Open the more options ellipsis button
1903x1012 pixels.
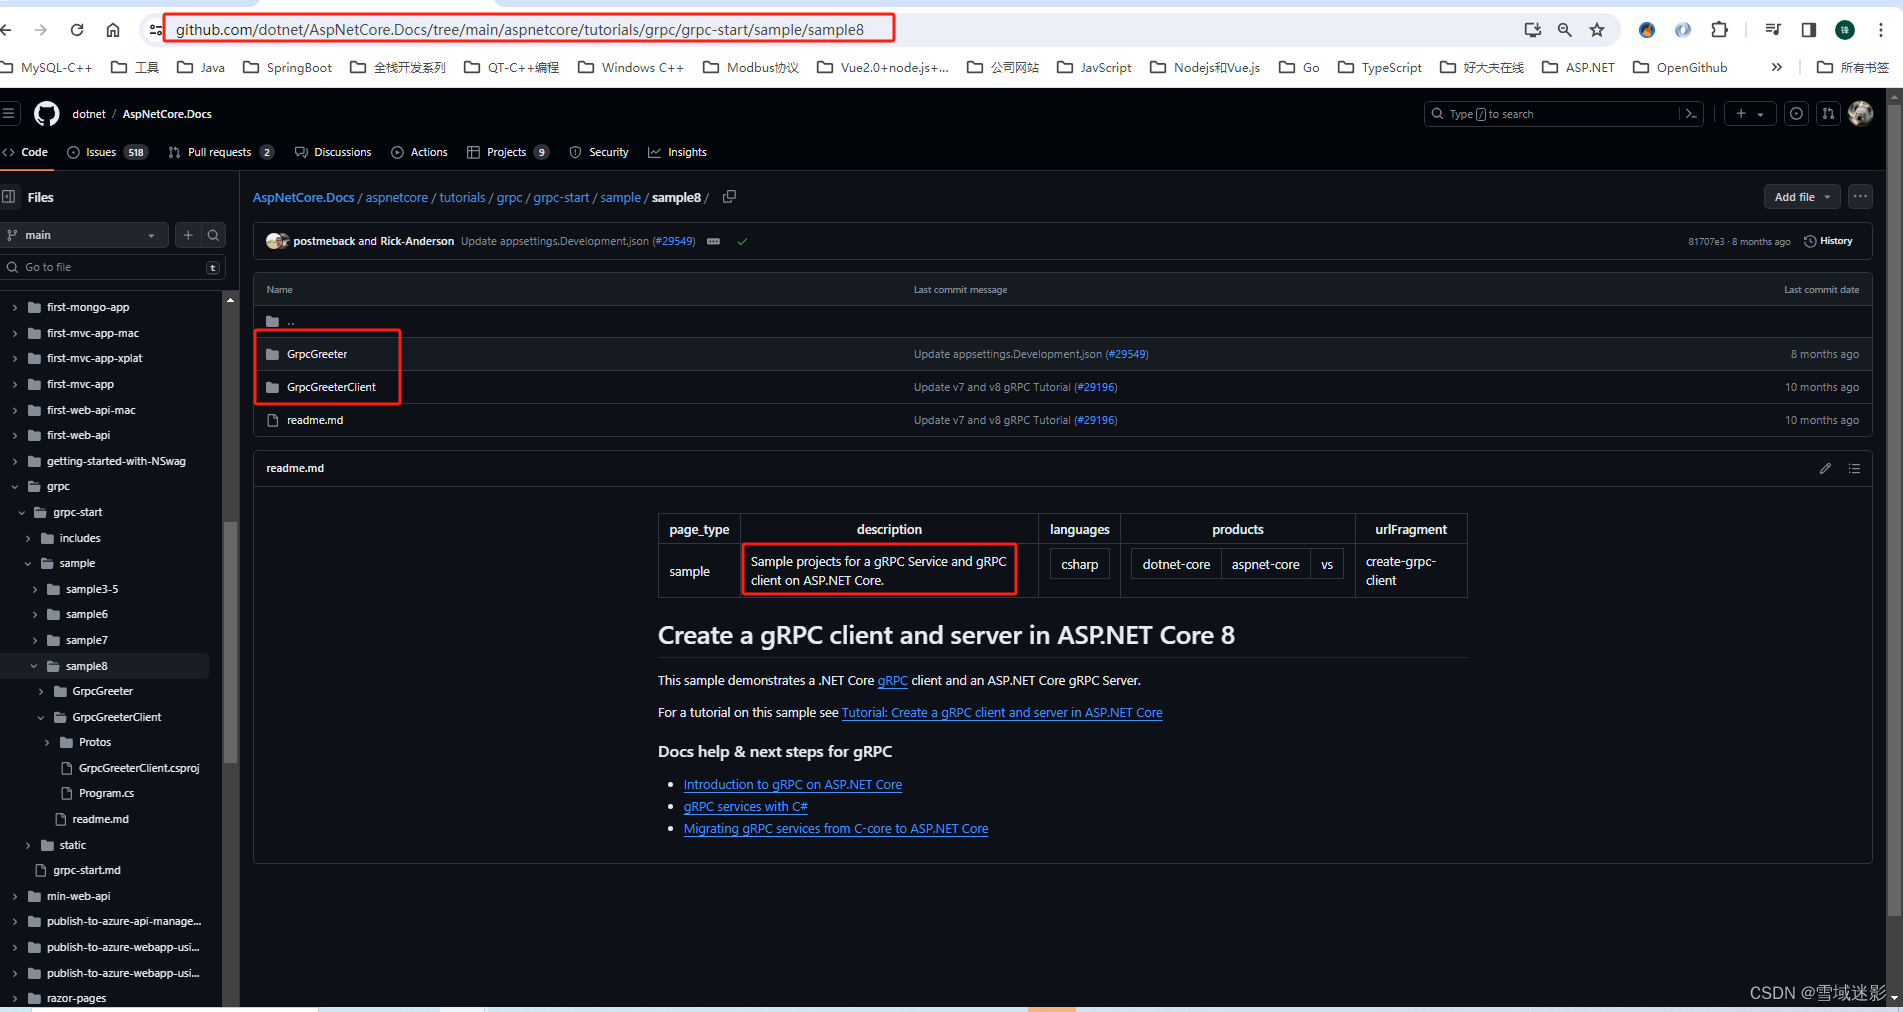1860,197
